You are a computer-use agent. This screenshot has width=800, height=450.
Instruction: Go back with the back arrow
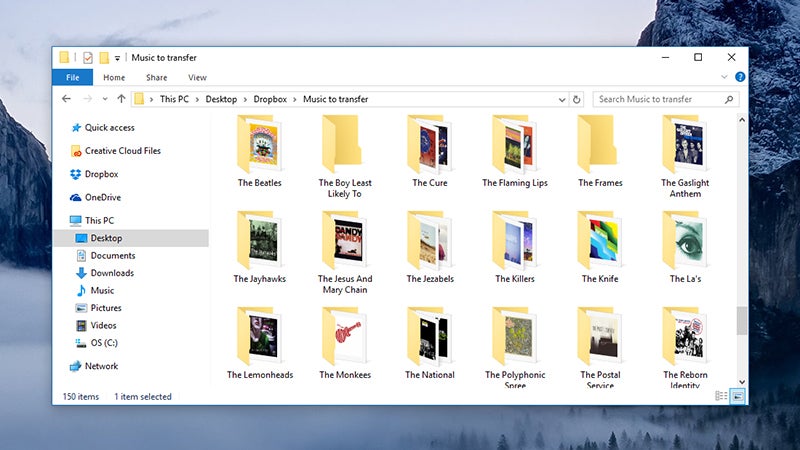66,99
